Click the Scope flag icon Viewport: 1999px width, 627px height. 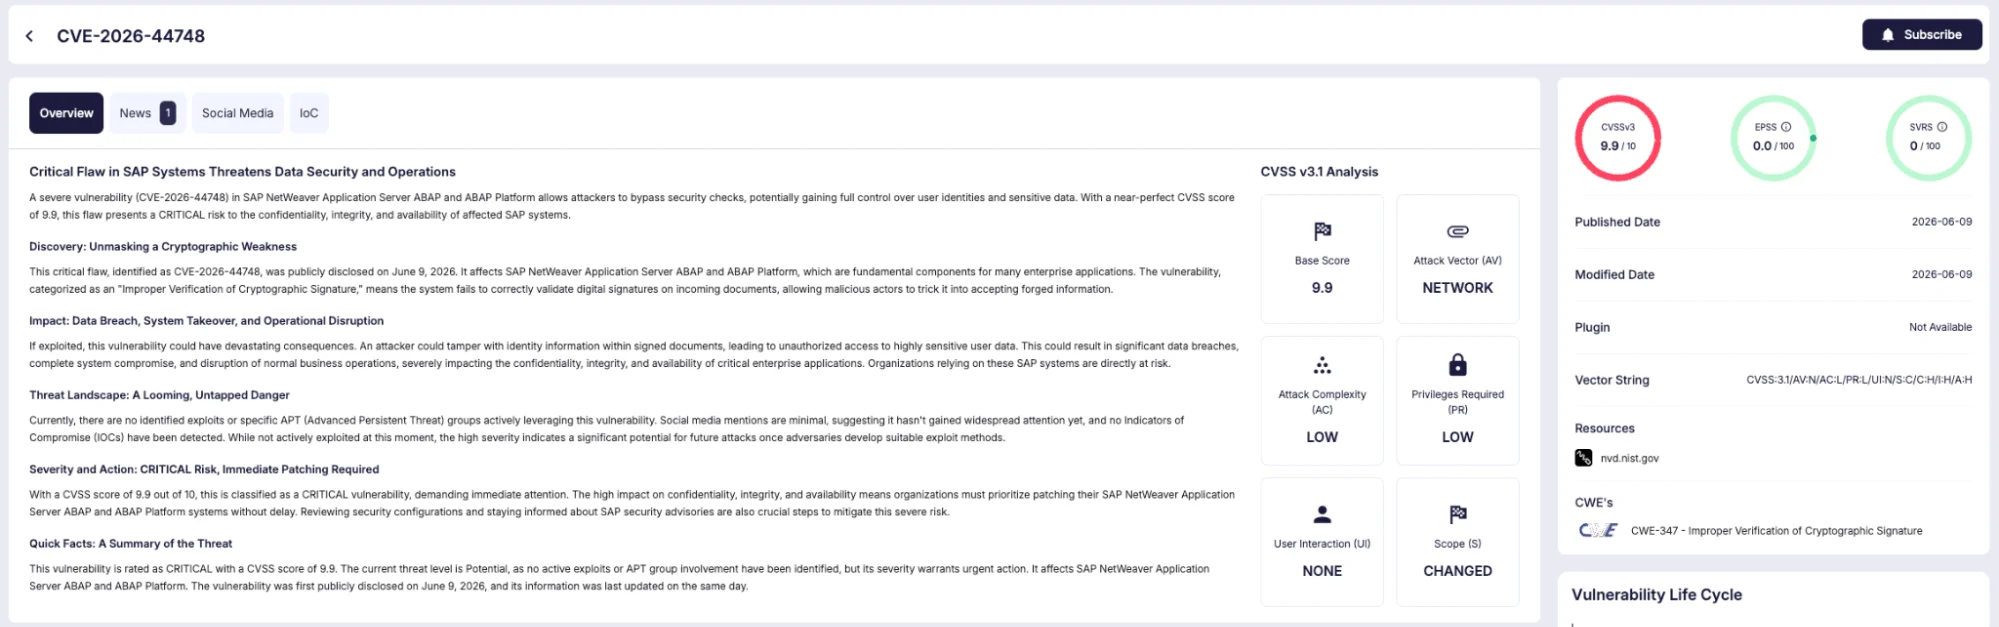(x=1457, y=515)
